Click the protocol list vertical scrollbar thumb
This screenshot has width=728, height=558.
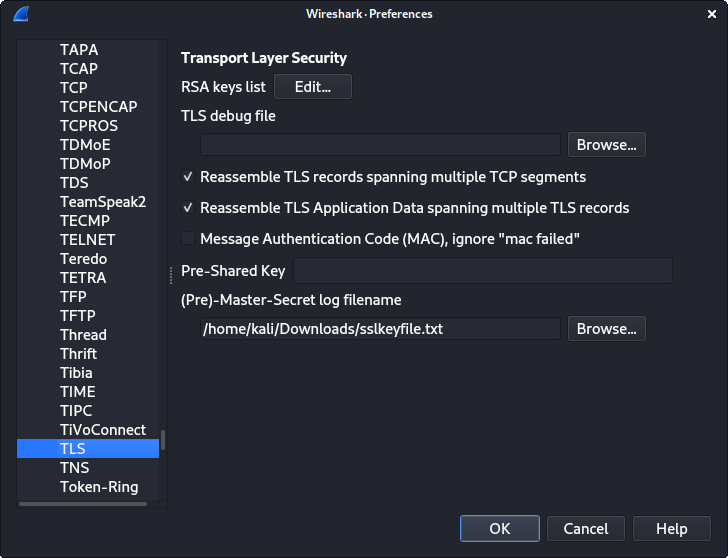163,440
